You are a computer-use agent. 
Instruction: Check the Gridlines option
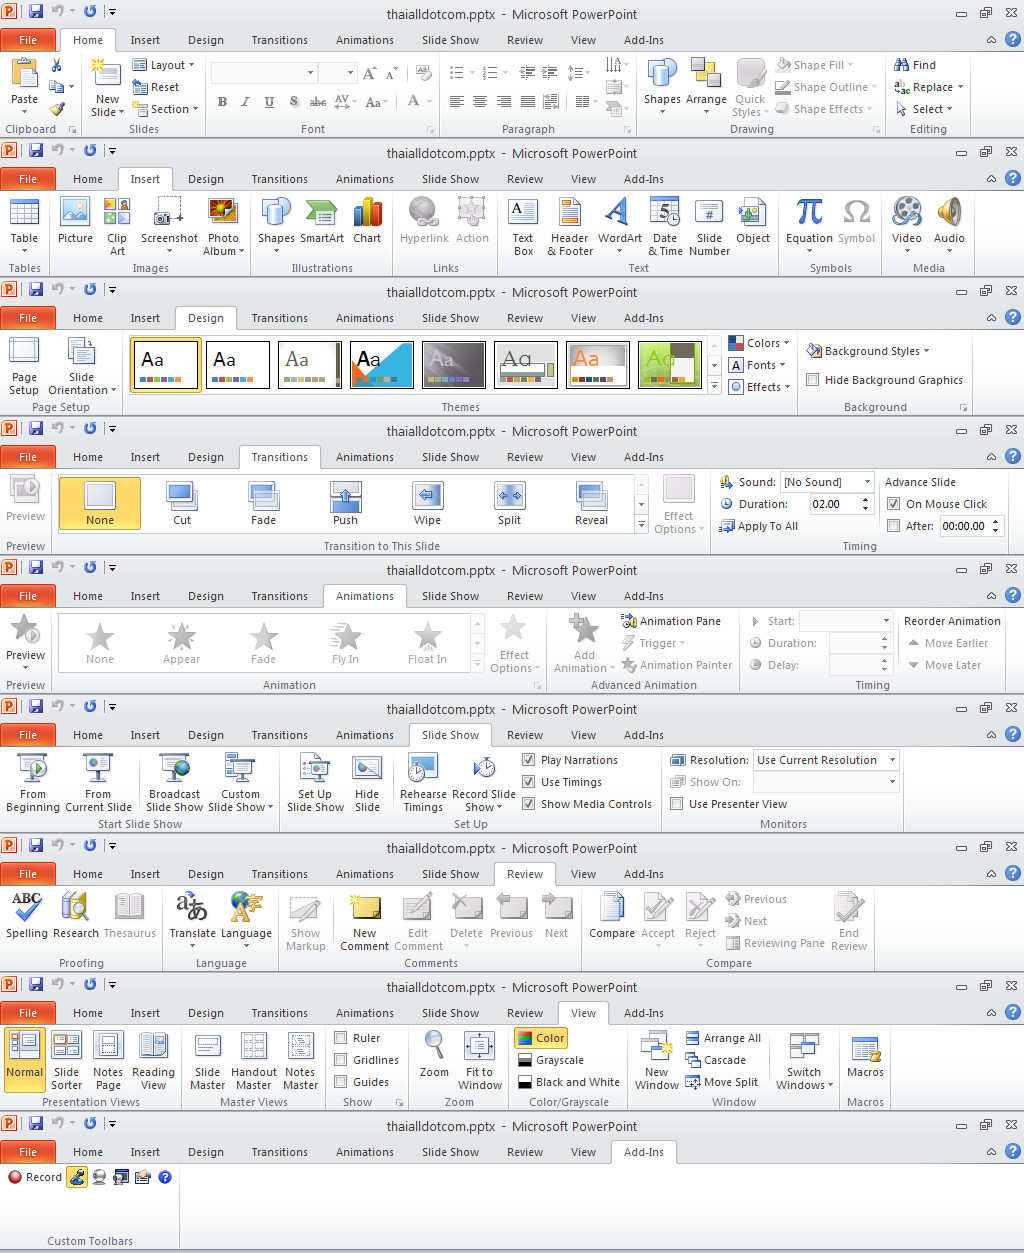[x=341, y=1060]
